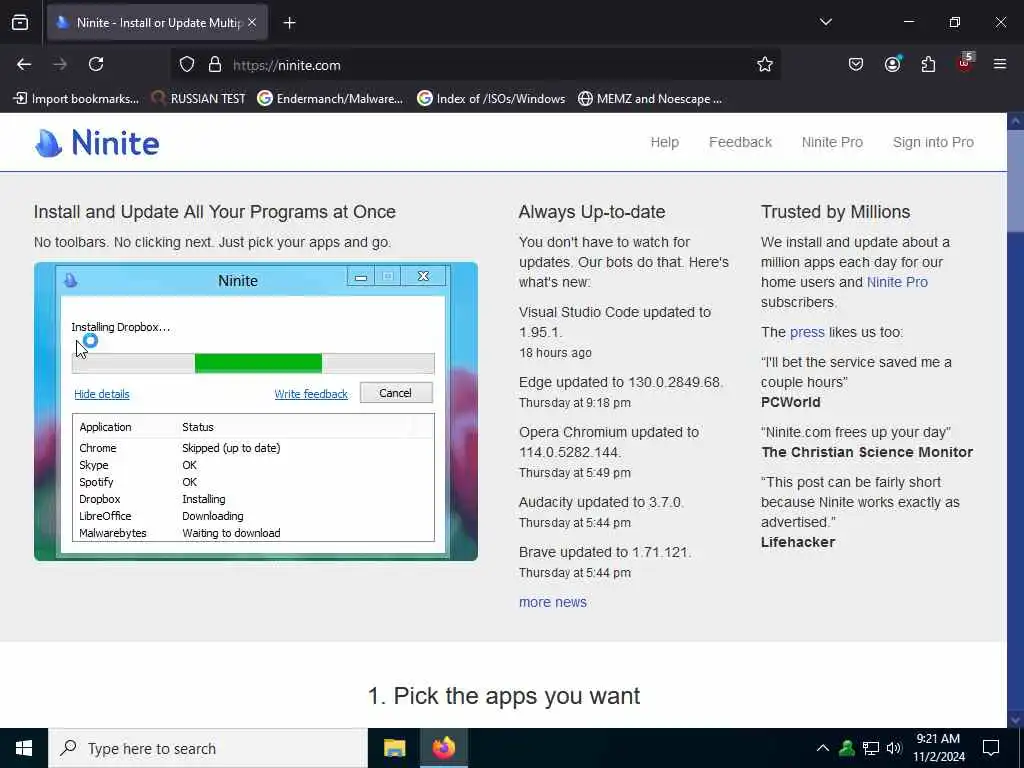Open RUSSIAN TEST bookmark

click(198, 99)
